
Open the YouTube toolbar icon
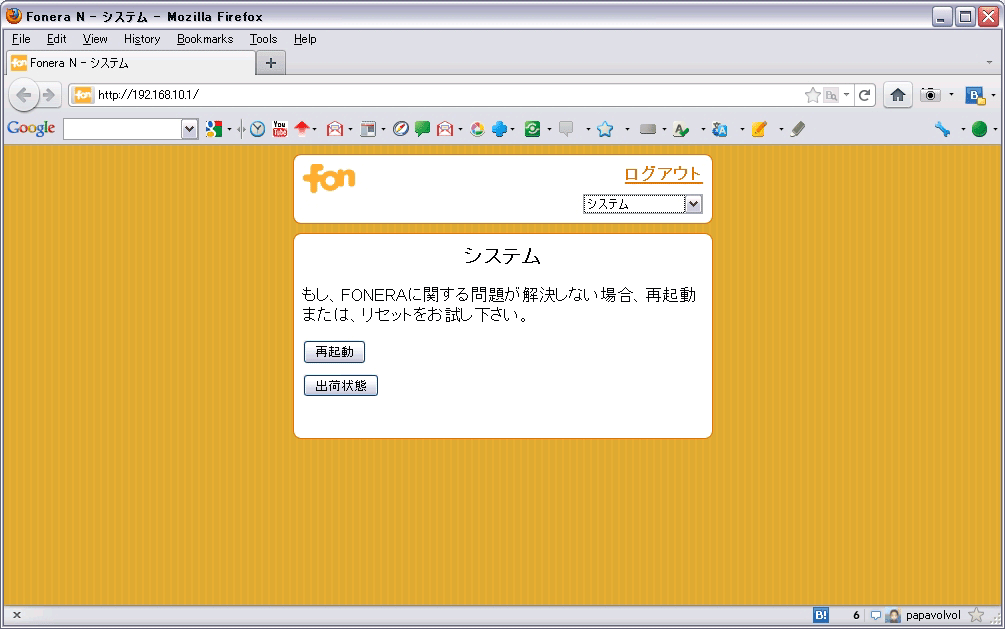tap(279, 129)
